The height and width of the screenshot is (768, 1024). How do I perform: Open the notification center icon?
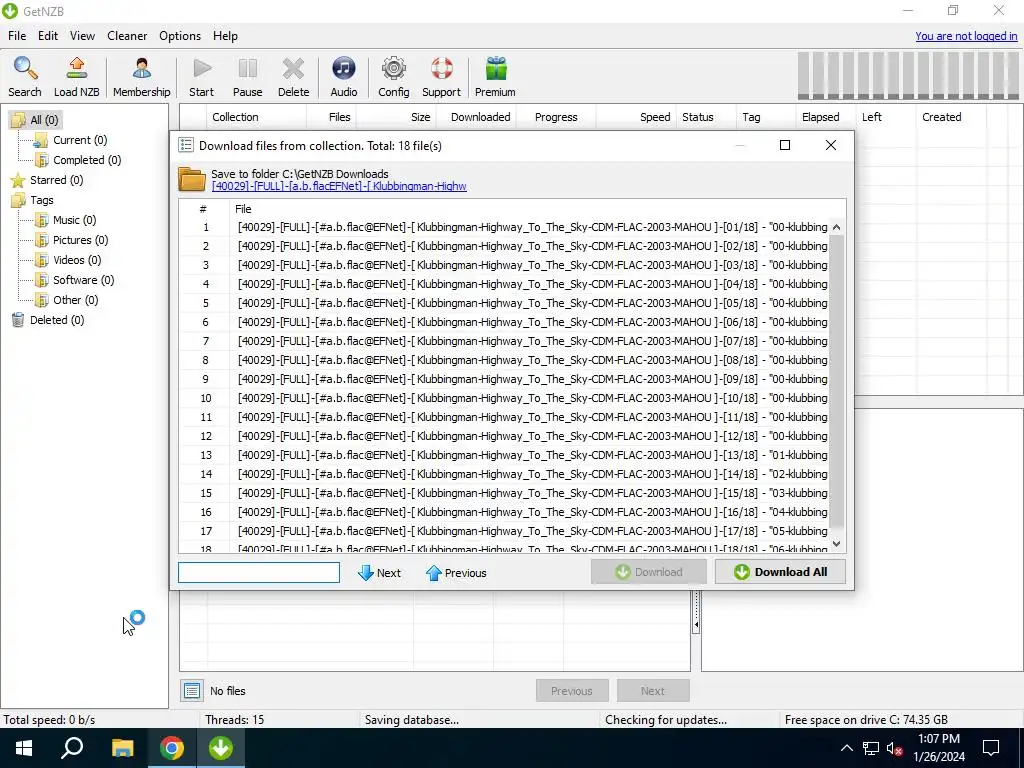991,748
